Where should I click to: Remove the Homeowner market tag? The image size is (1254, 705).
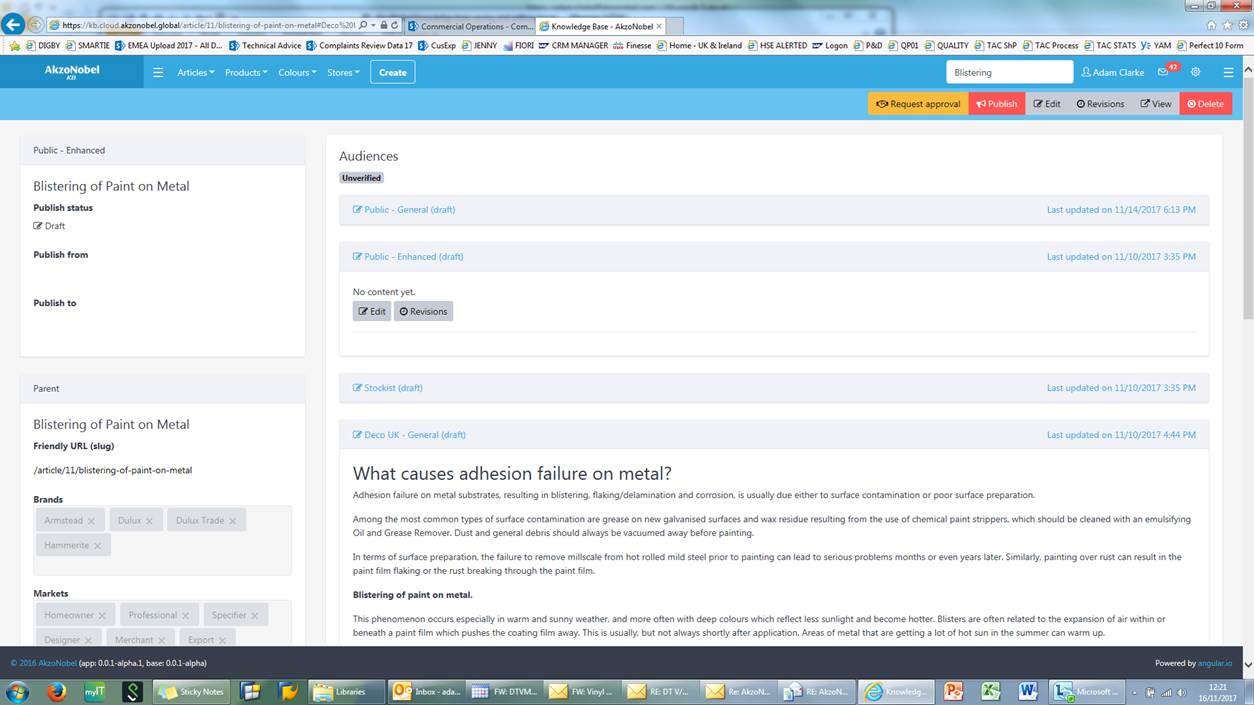point(102,615)
